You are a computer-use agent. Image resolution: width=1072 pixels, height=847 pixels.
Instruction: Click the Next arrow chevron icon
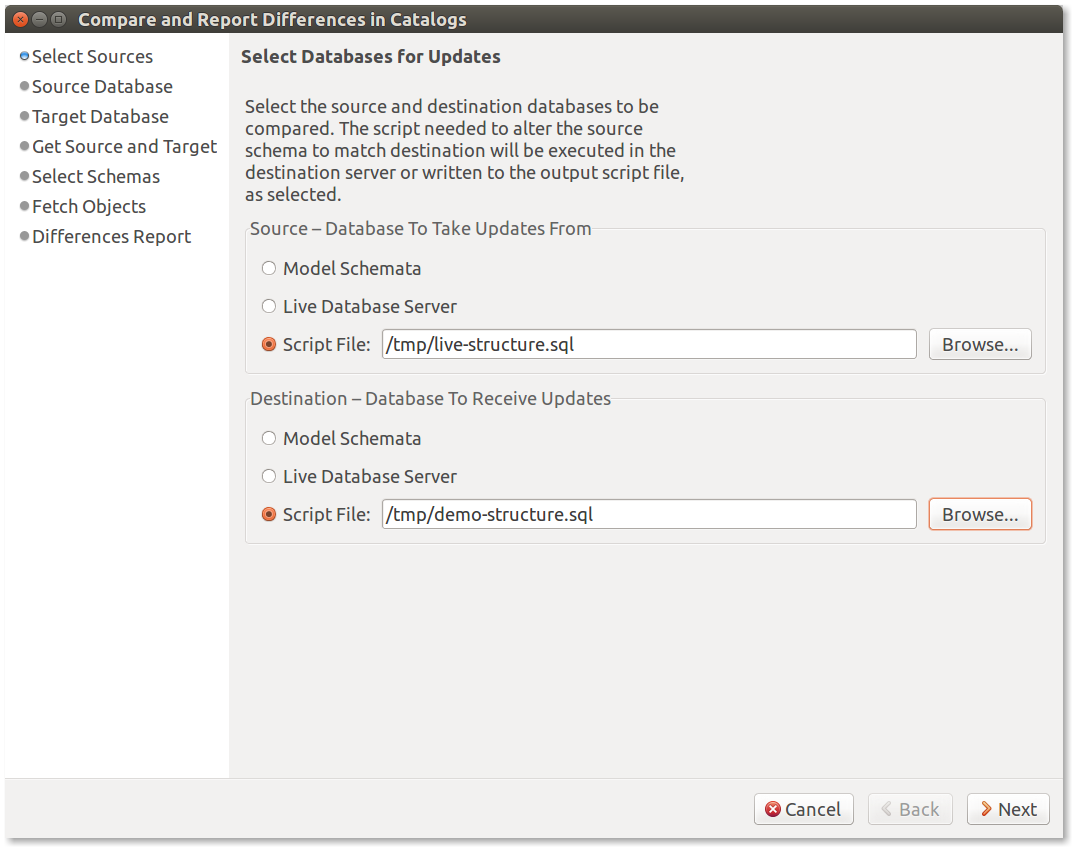click(986, 809)
